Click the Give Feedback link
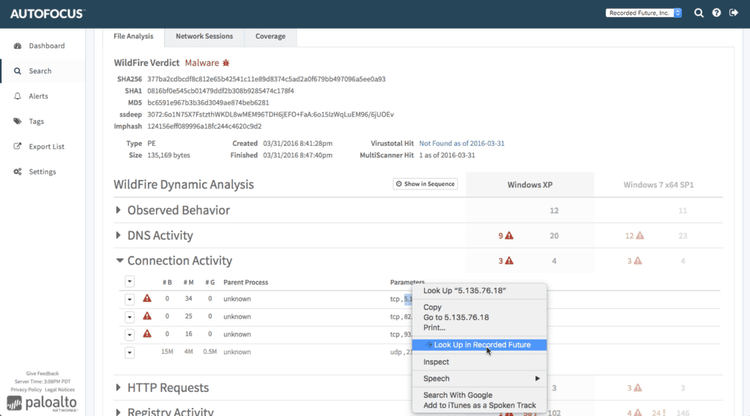This screenshot has height=416, width=750. click(42, 373)
